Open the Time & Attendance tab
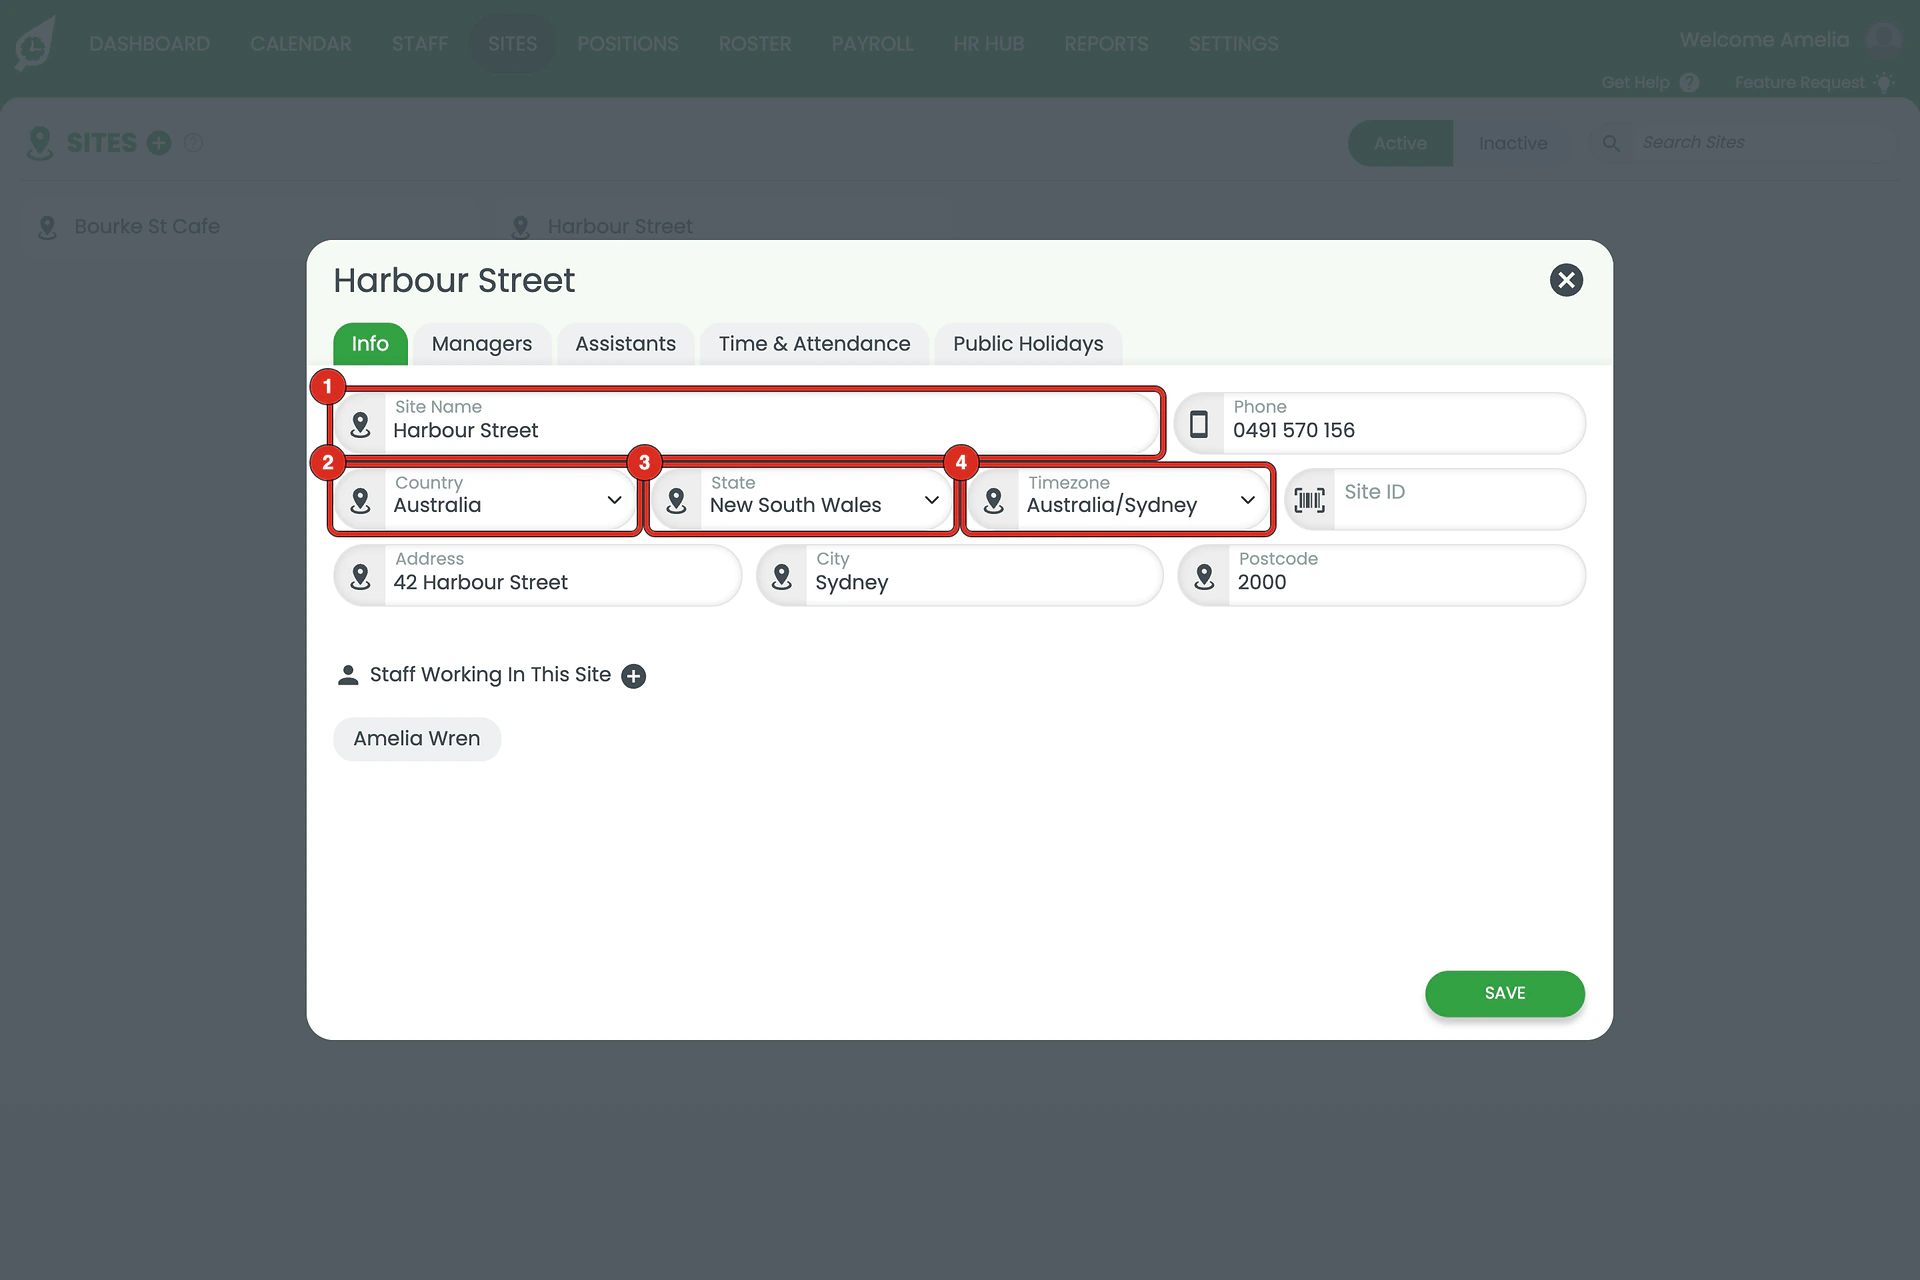 [814, 344]
